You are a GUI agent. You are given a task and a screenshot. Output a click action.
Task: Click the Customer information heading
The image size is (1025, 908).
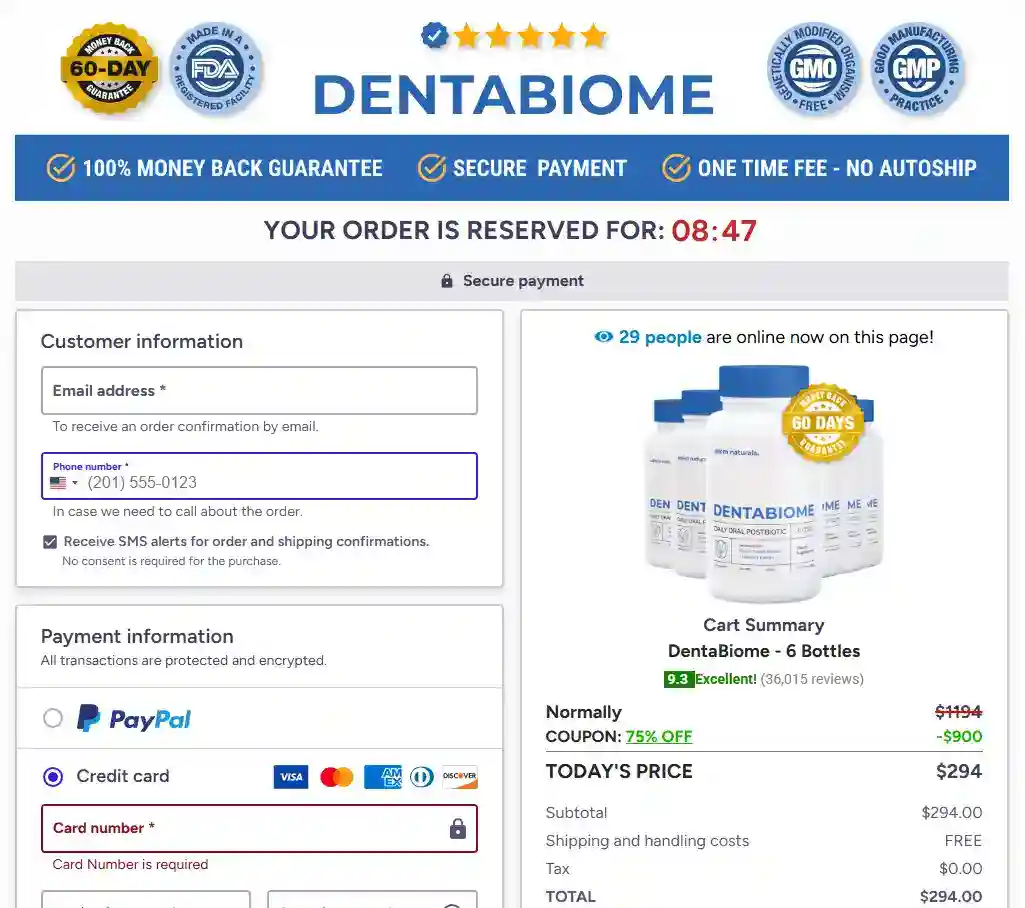142,341
